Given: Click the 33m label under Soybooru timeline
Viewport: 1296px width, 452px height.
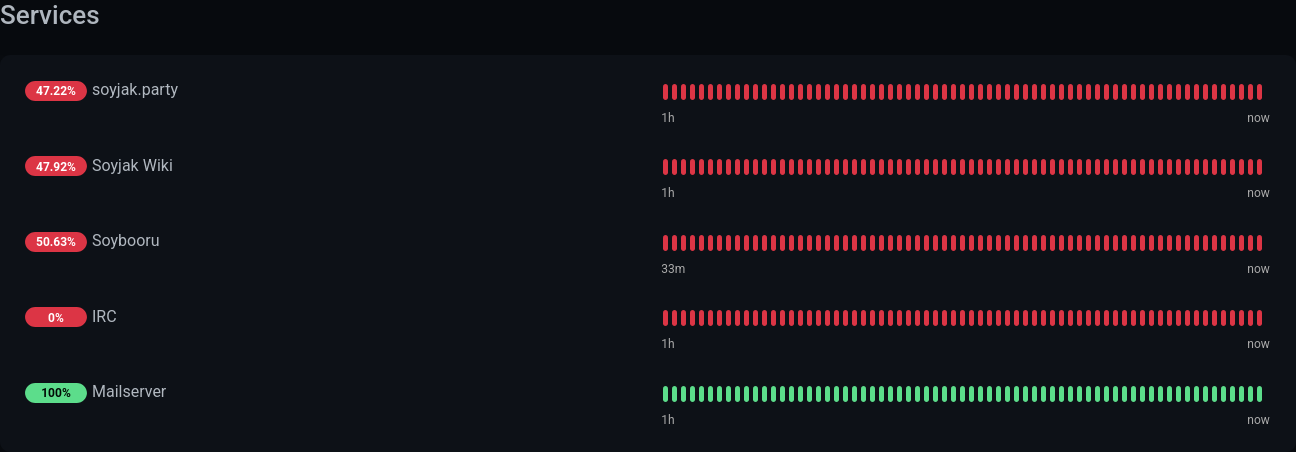Looking at the screenshot, I should coord(673,269).
